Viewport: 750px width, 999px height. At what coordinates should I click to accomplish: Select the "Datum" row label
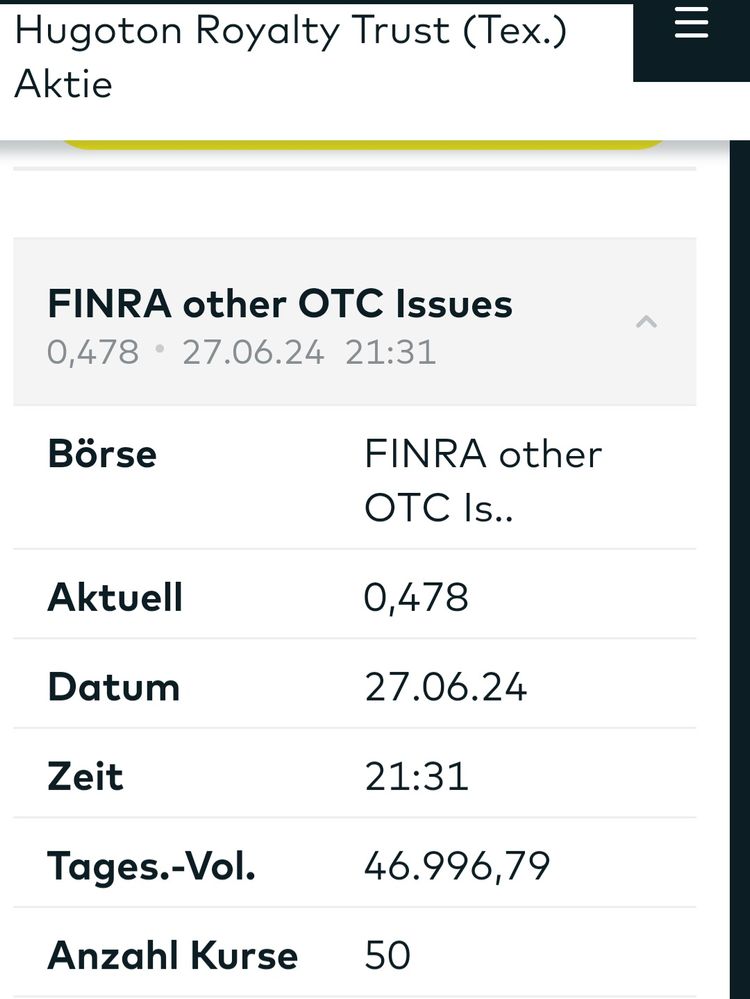tap(113, 687)
